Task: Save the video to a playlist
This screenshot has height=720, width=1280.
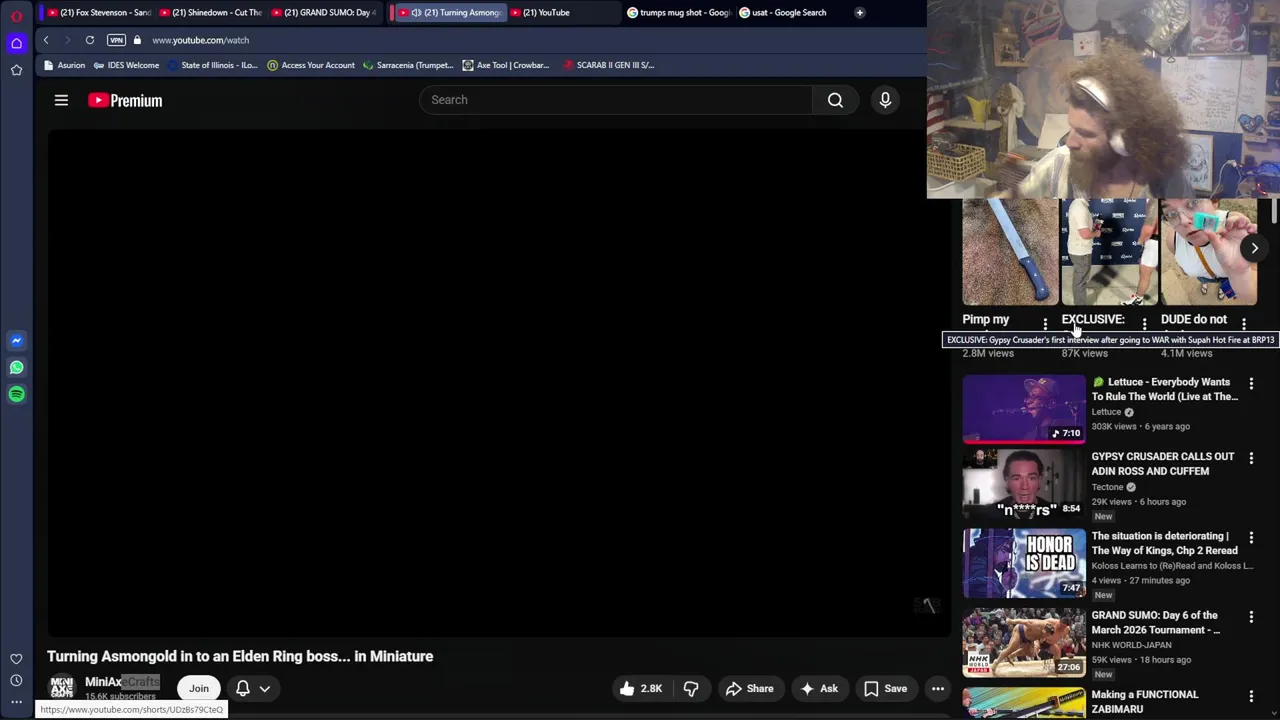Action: [885, 688]
